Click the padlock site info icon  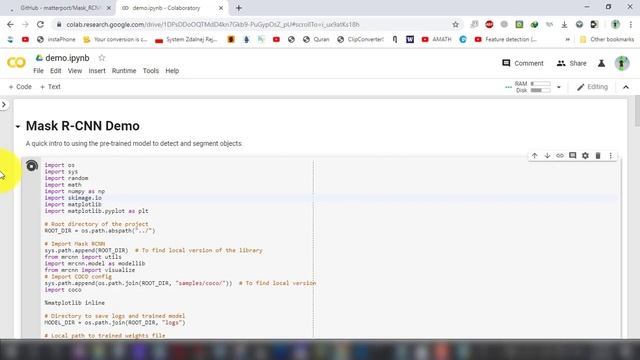[59, 24]
